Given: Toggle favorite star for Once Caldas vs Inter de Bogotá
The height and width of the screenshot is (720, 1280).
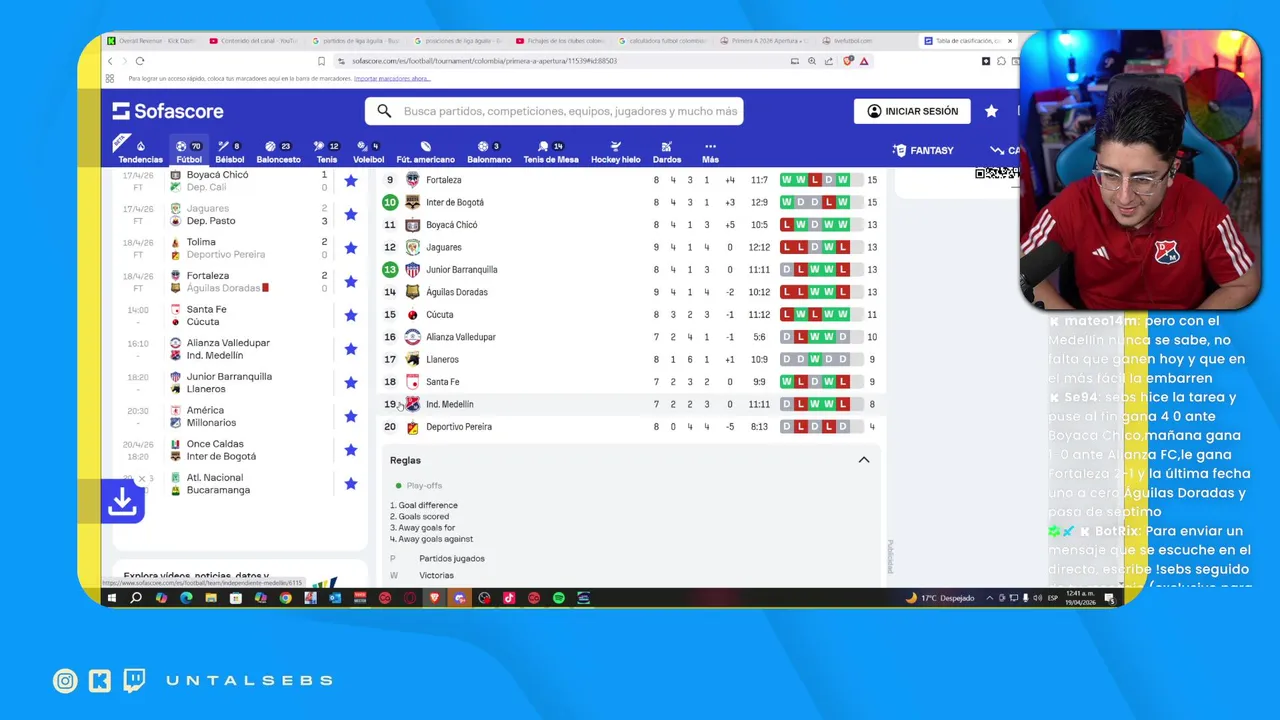Looking at the screenshot, I should pos(350,450).
